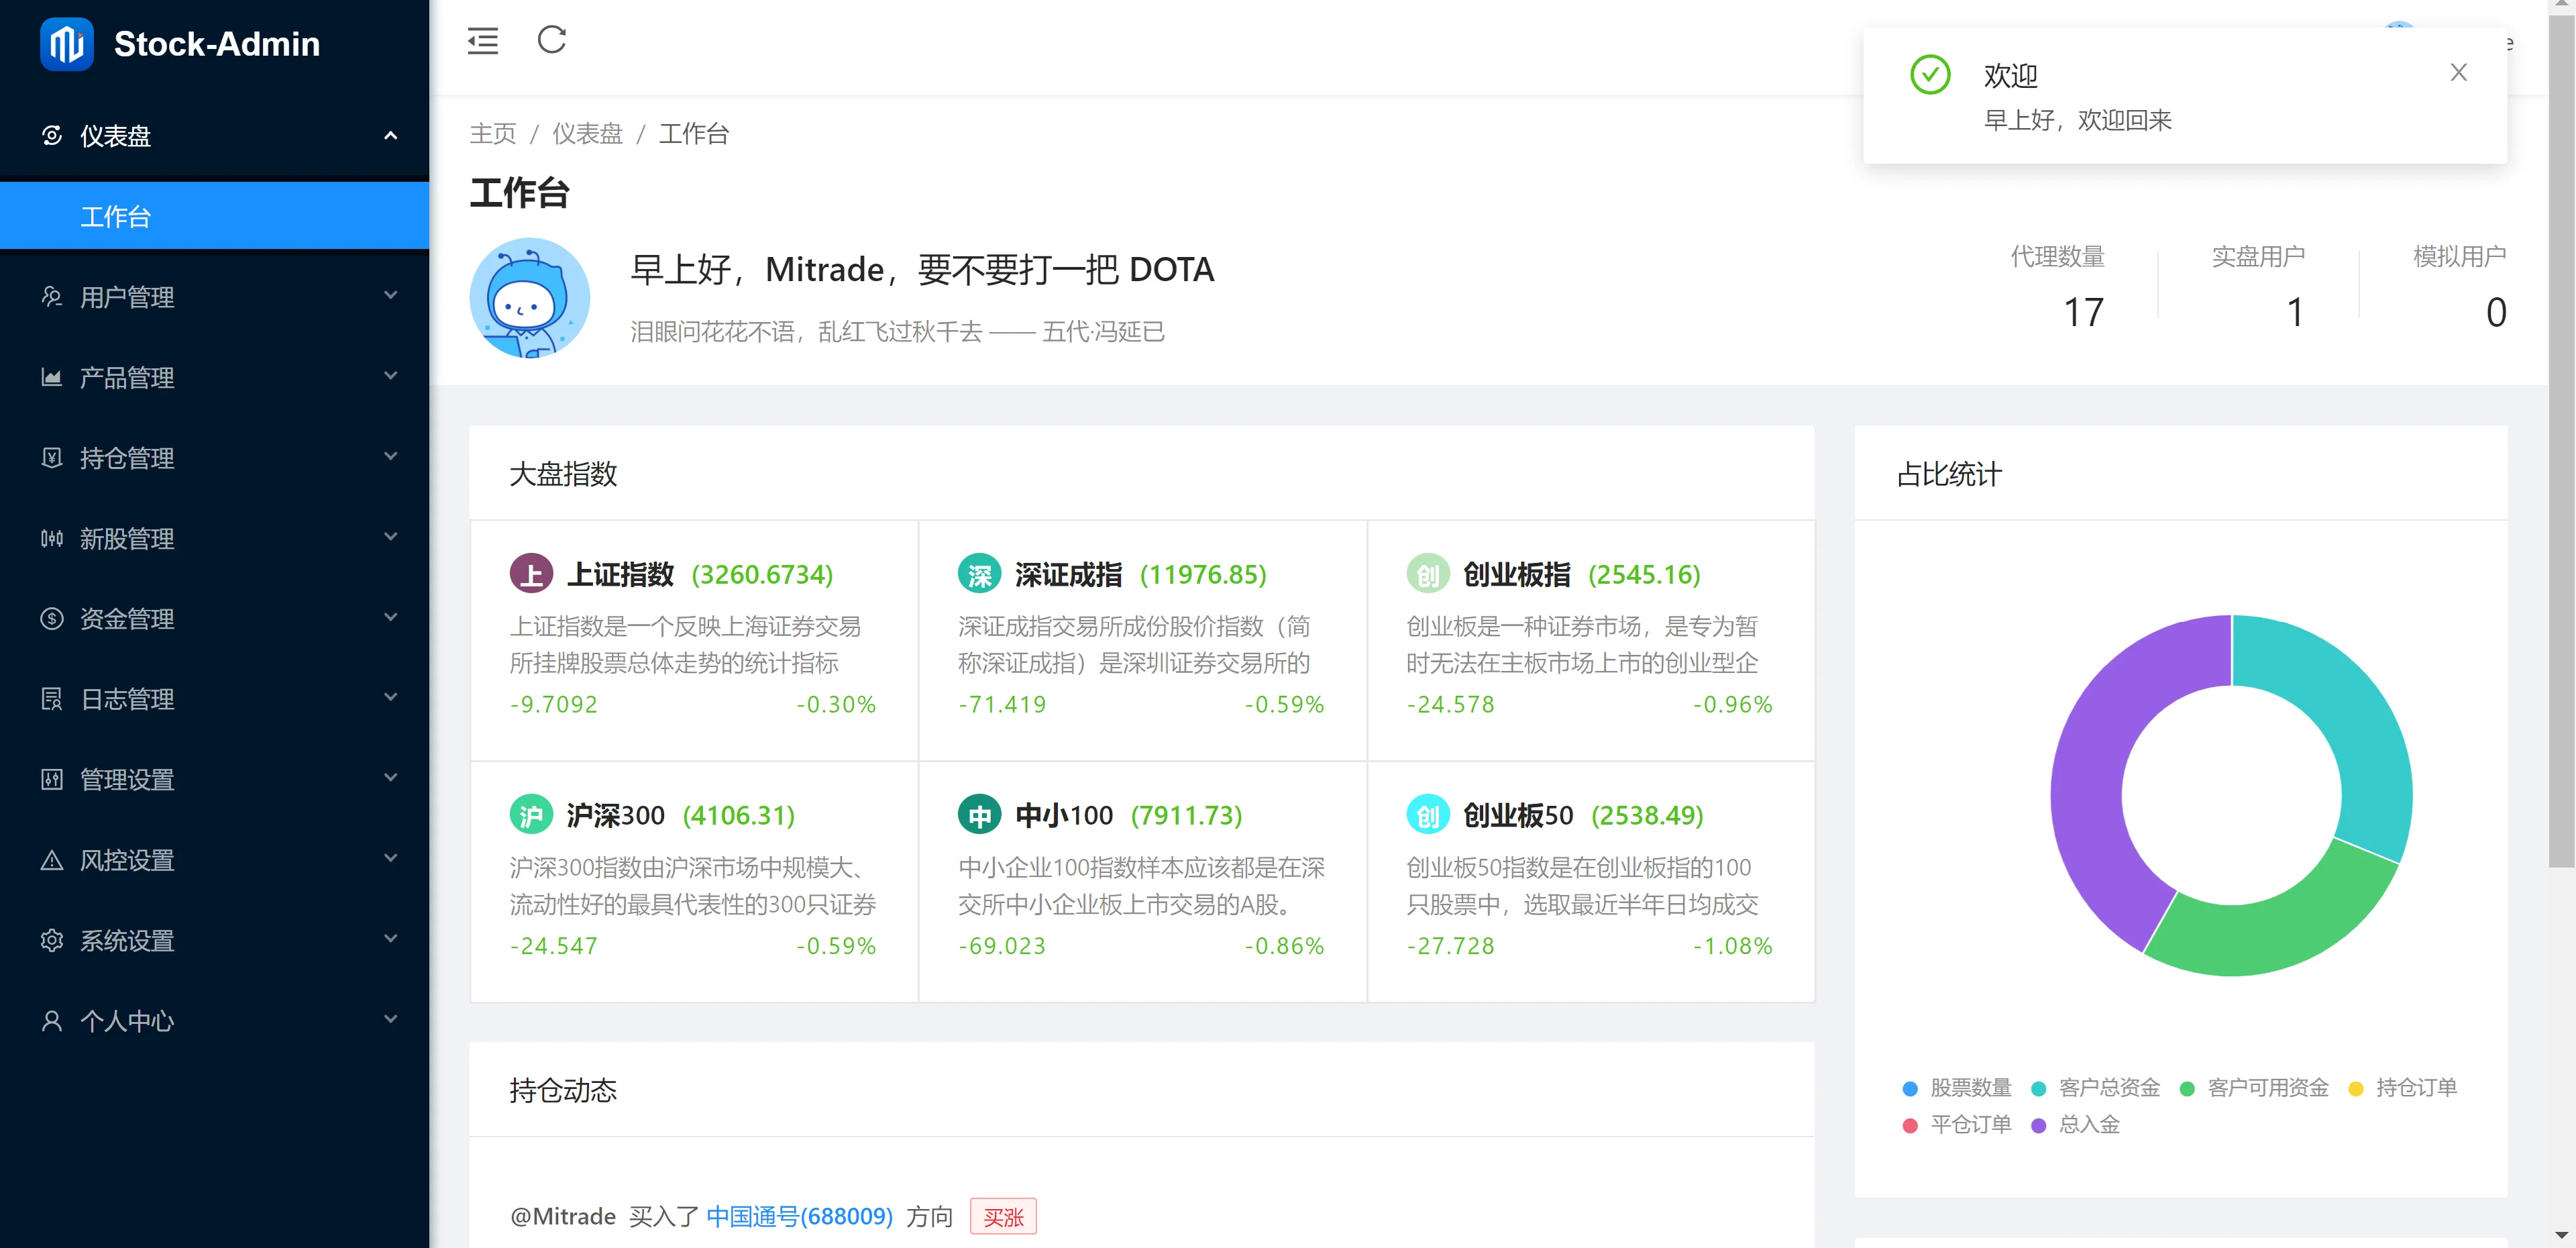This screenshot has height=1248, width=2576.
Task: Collapse the 仪表盘 sidebar menu
Action: (x=214, y=136)
